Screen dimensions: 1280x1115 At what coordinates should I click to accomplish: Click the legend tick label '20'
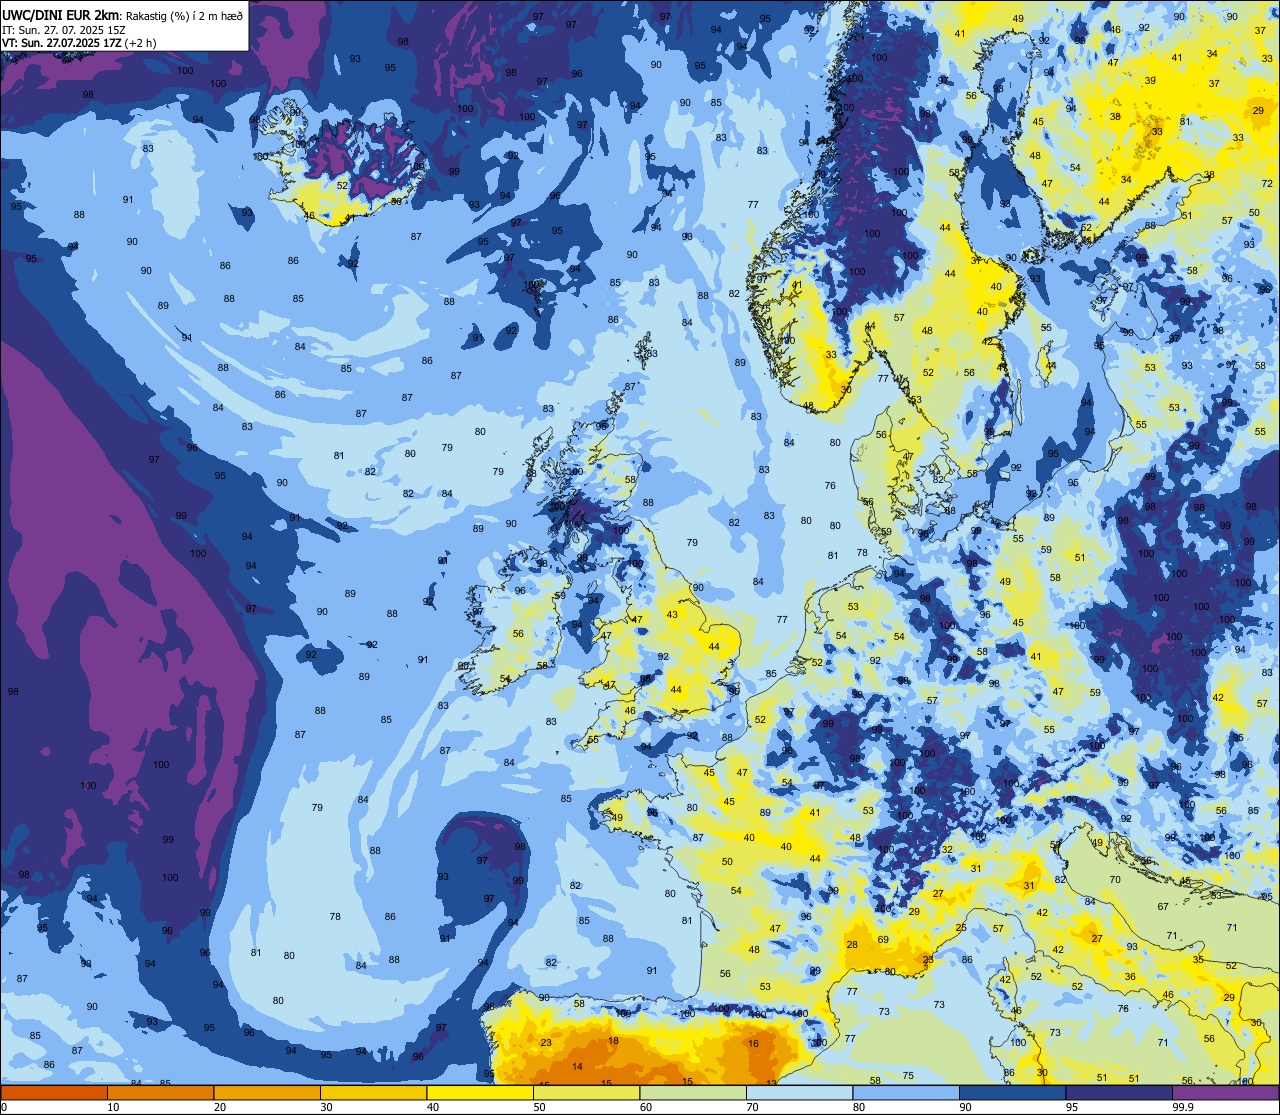(x=220, y=1107)
